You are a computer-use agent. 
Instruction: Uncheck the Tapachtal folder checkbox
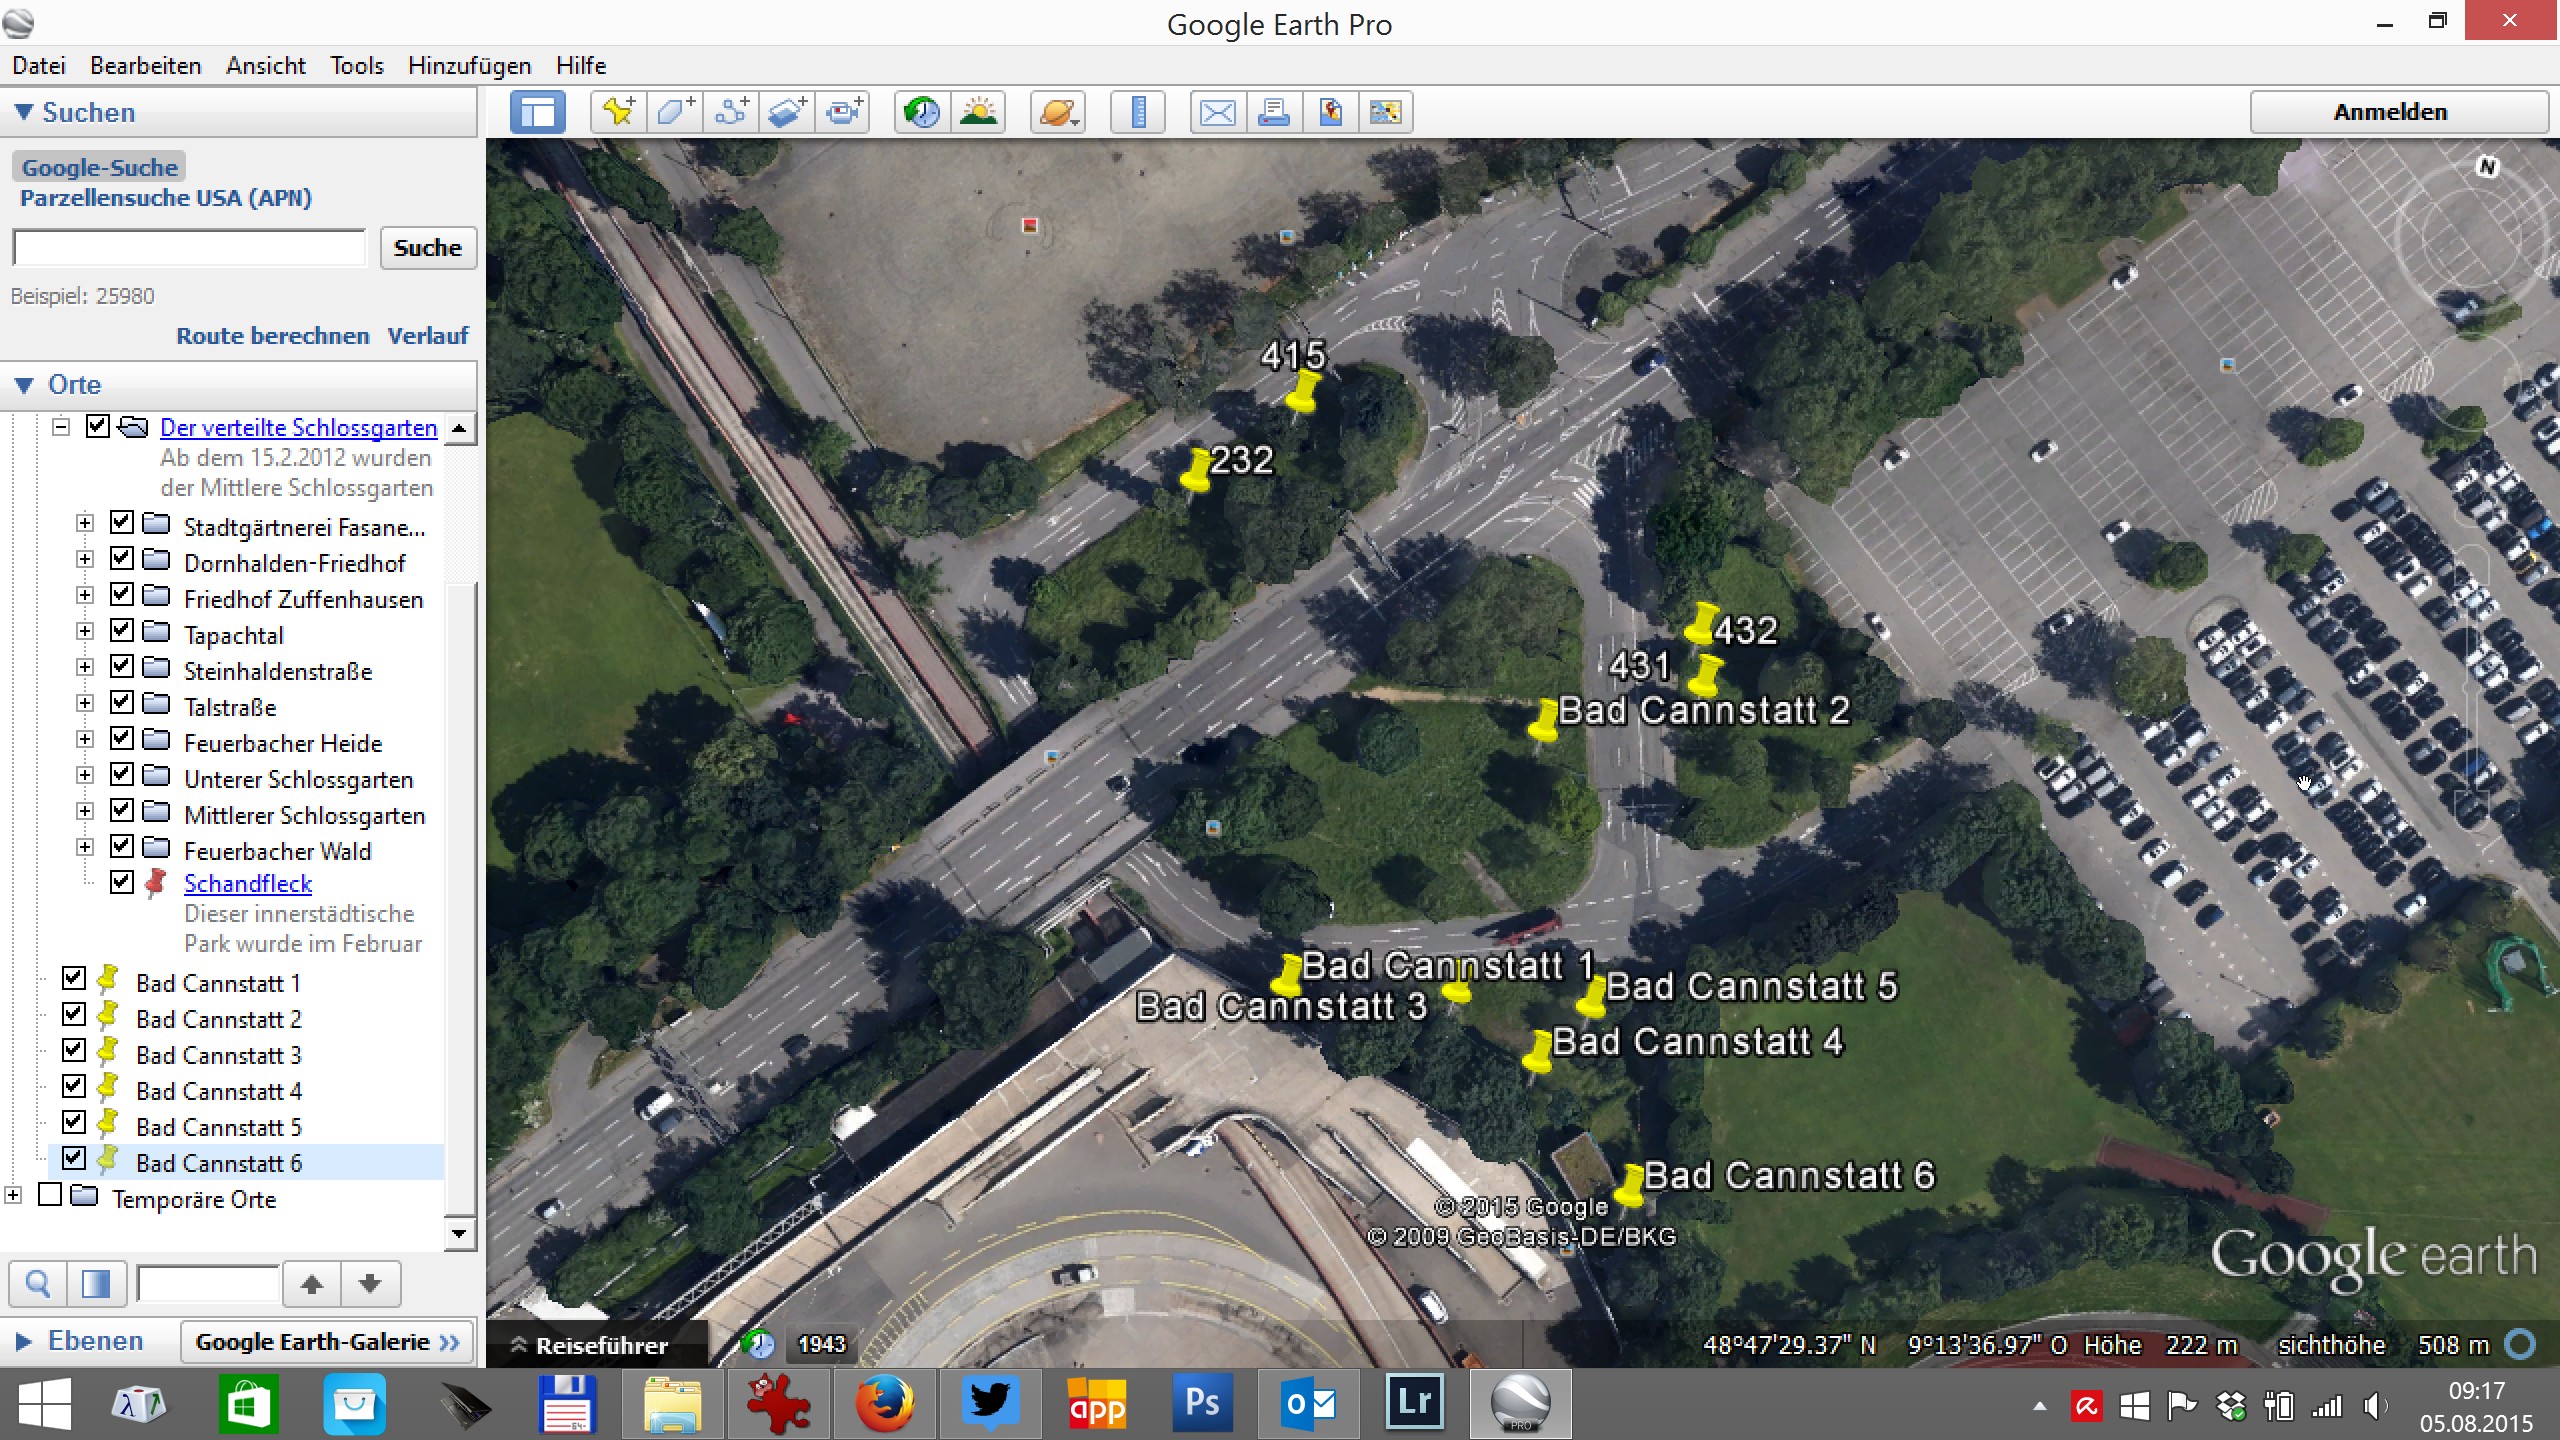[122, 630]
